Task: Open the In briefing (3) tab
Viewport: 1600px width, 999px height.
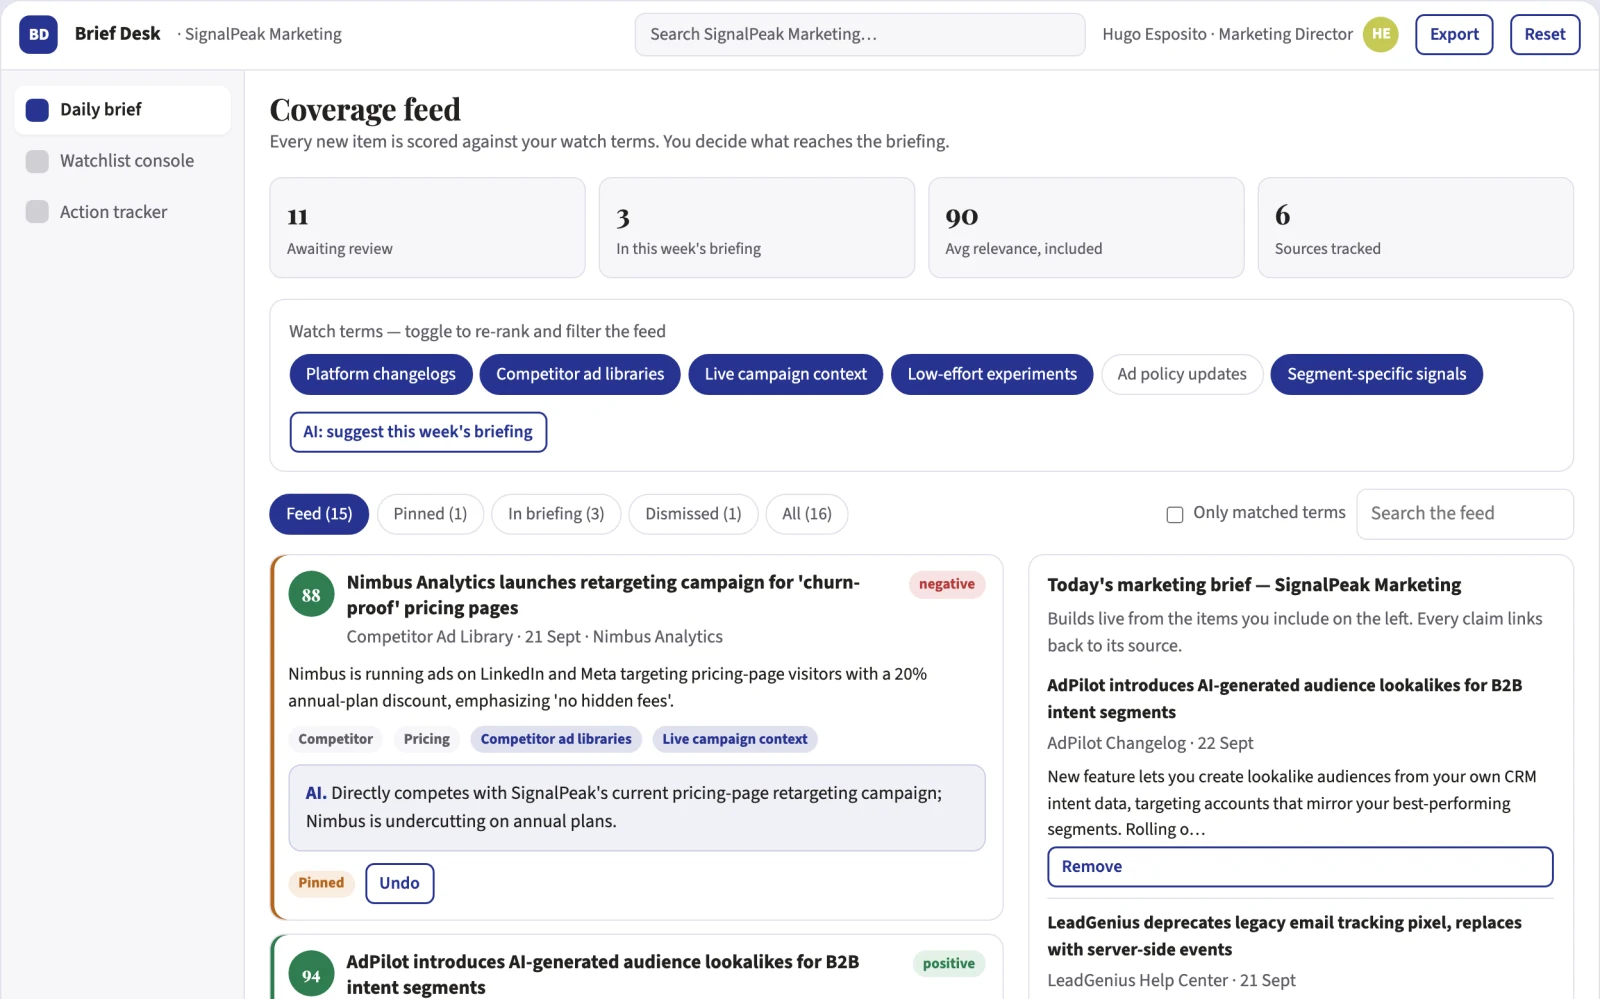Action: click(x=556, y=514)
